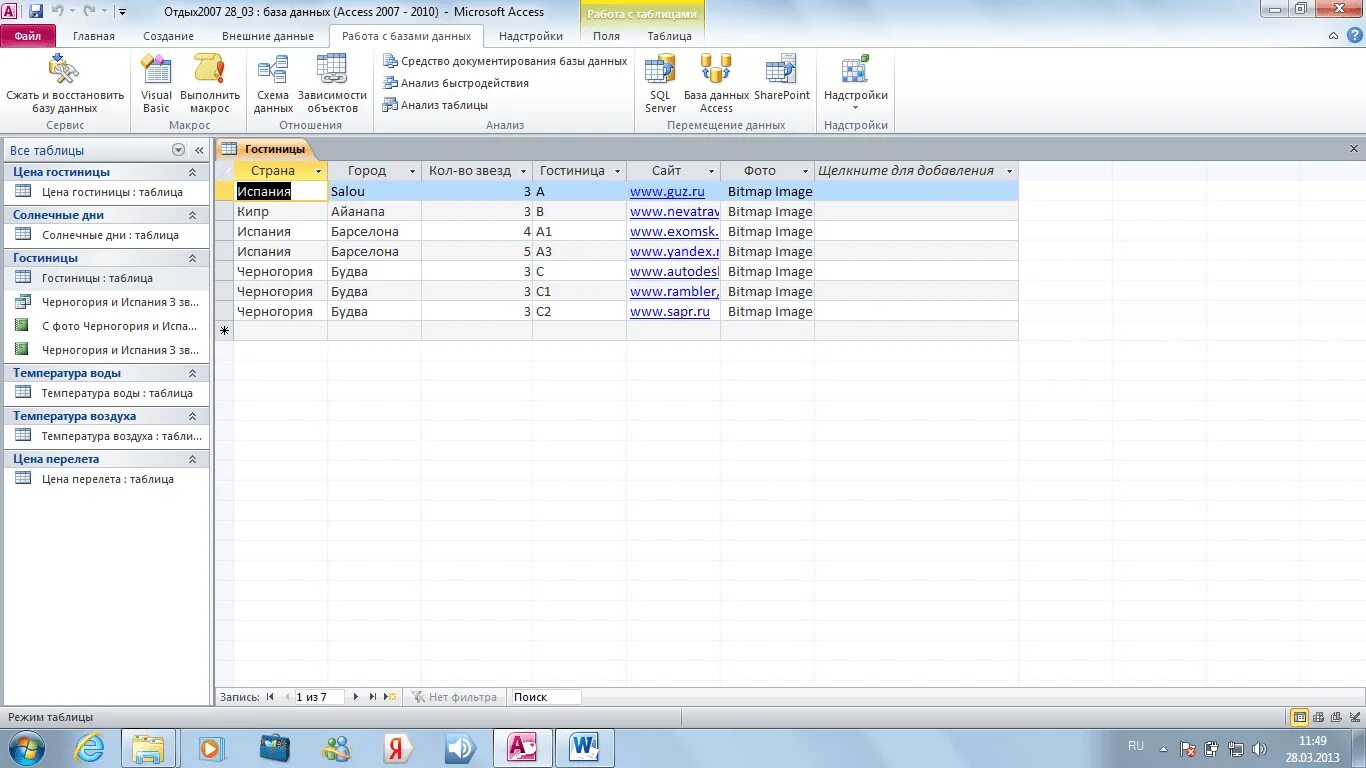
Task: Open Yandex application from taskbar
Action: pos(398,748)
